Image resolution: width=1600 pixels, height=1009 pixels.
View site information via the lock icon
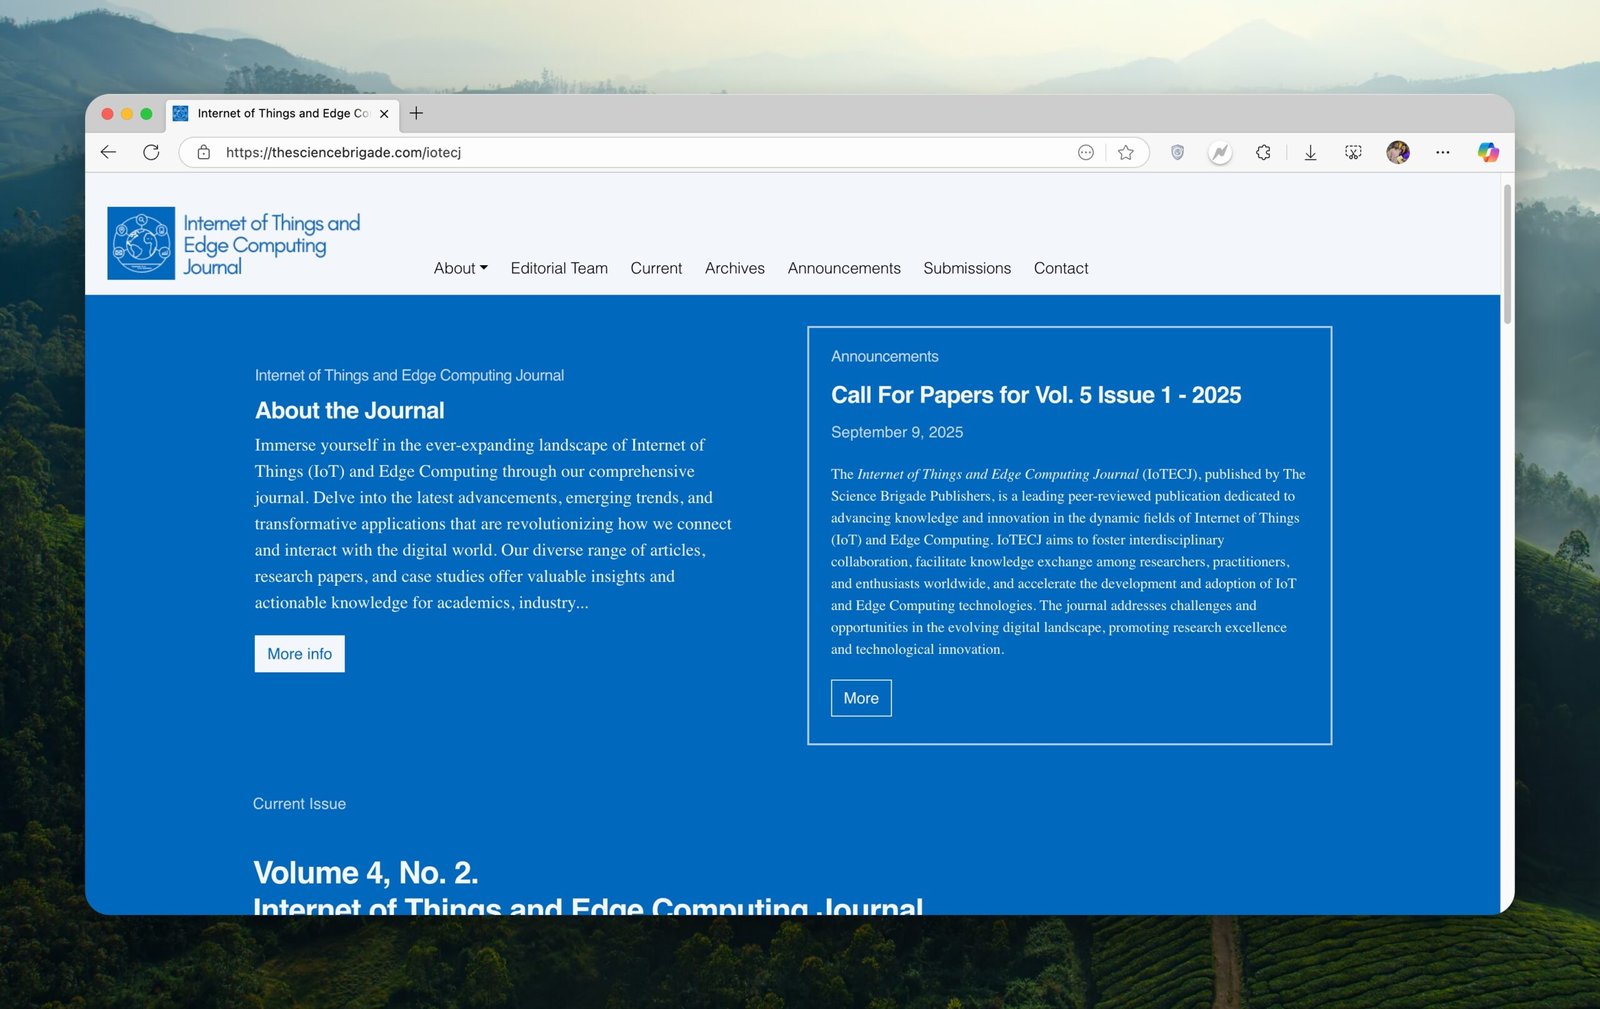pyautogui.click(x=204, y=152)
